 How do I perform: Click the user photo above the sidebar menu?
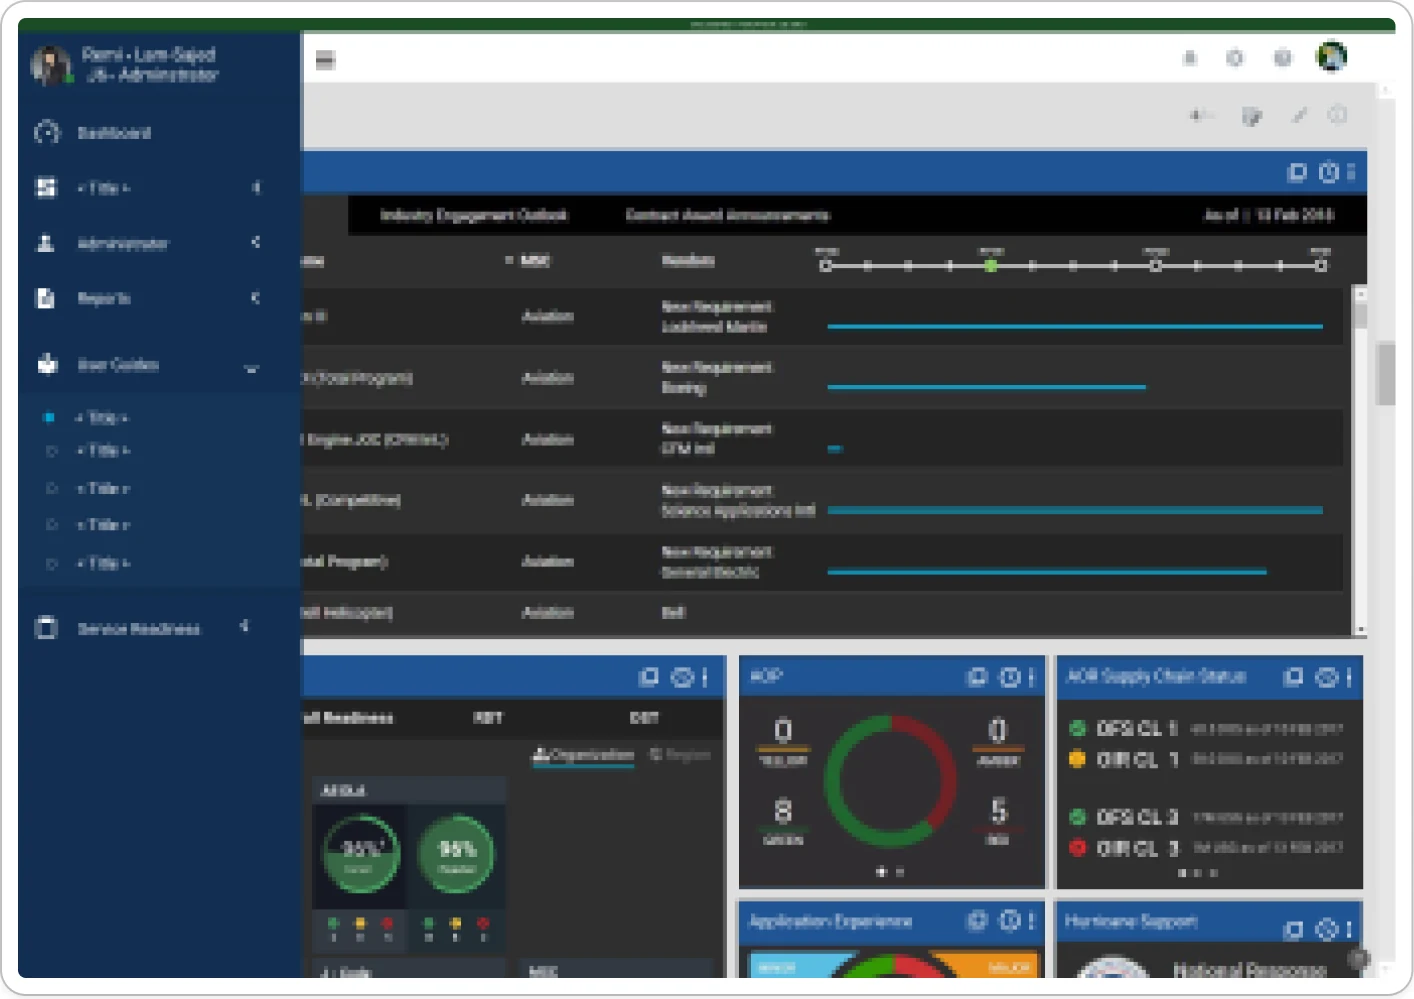(x=50, y=65)
